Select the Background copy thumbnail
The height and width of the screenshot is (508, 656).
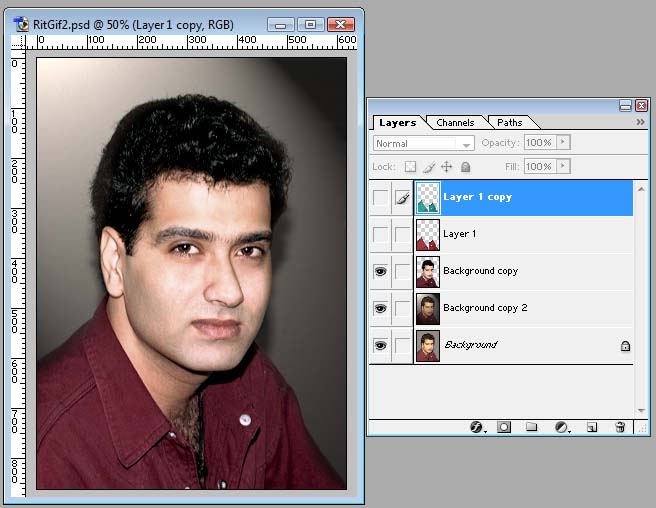(428, 272)
